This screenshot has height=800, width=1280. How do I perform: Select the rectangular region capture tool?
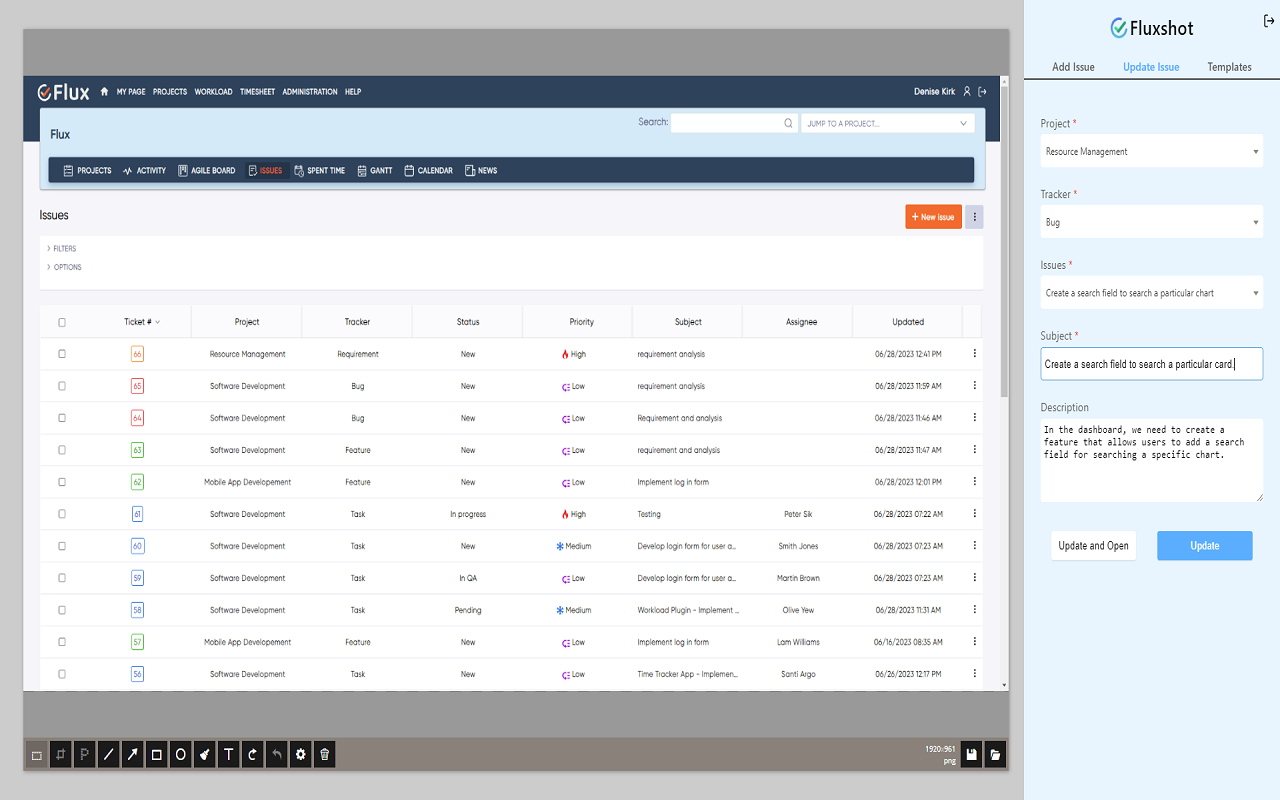(37, 755)
